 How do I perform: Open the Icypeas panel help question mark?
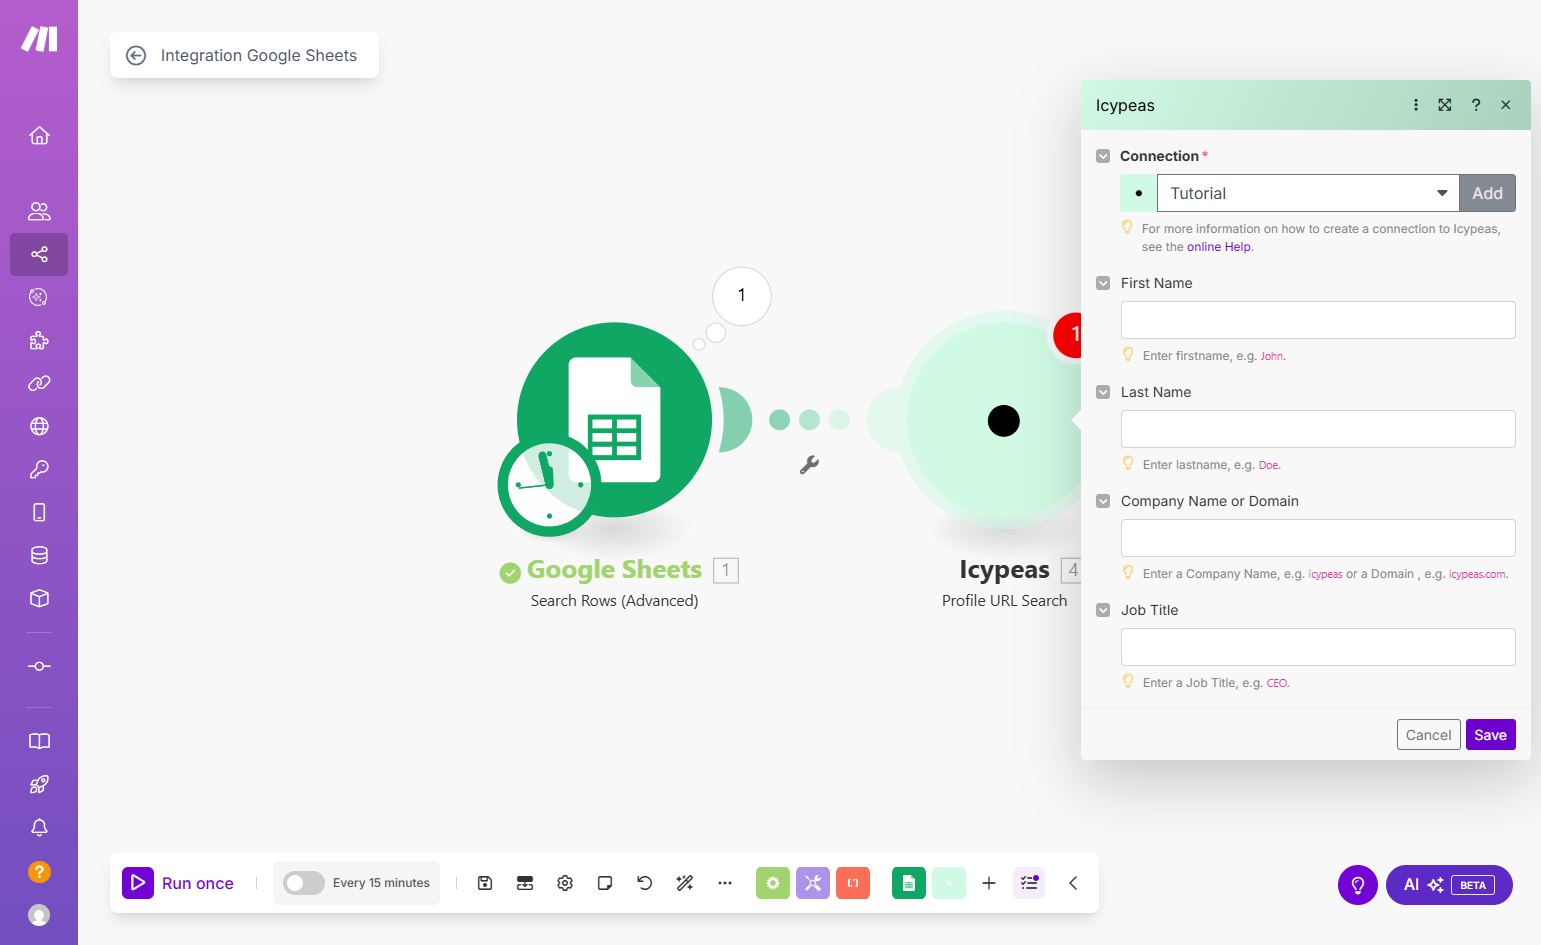click(1476, 105)
